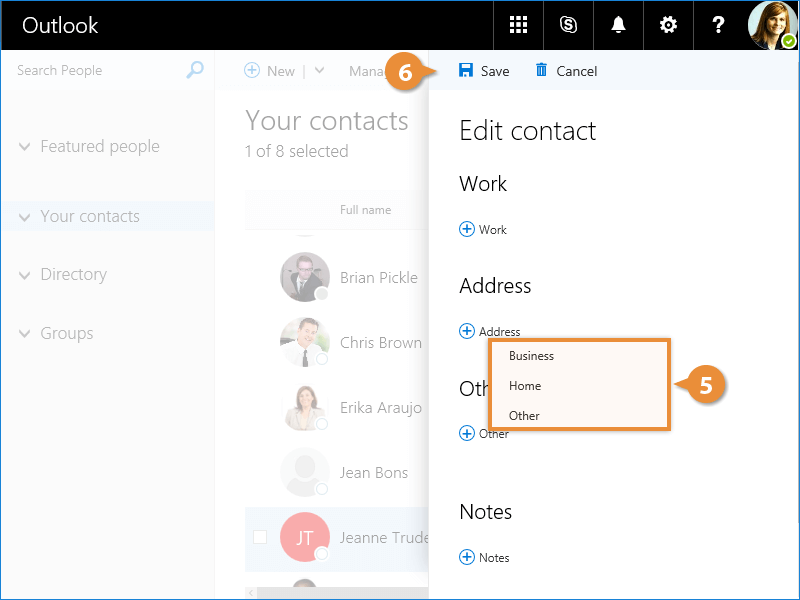Select Other in the address type menu
Image resolution: width=800 pixels, height=600 pixels.
(524, 416)
